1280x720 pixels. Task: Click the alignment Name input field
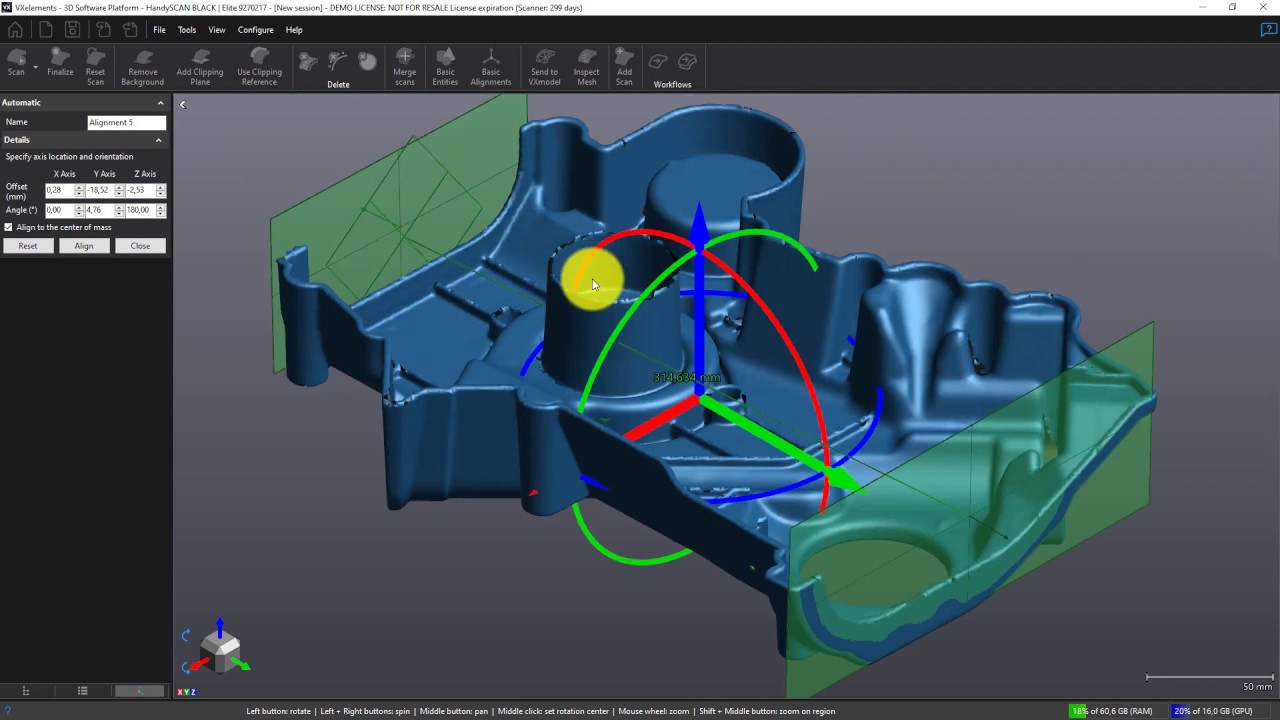[126, 122]
